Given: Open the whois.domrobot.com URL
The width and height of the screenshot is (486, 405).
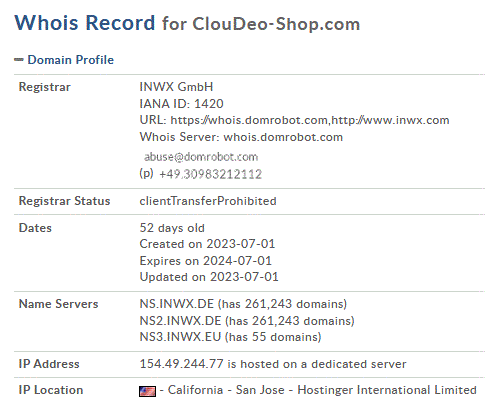Looking at the screenshot, I should click(249, 120).
